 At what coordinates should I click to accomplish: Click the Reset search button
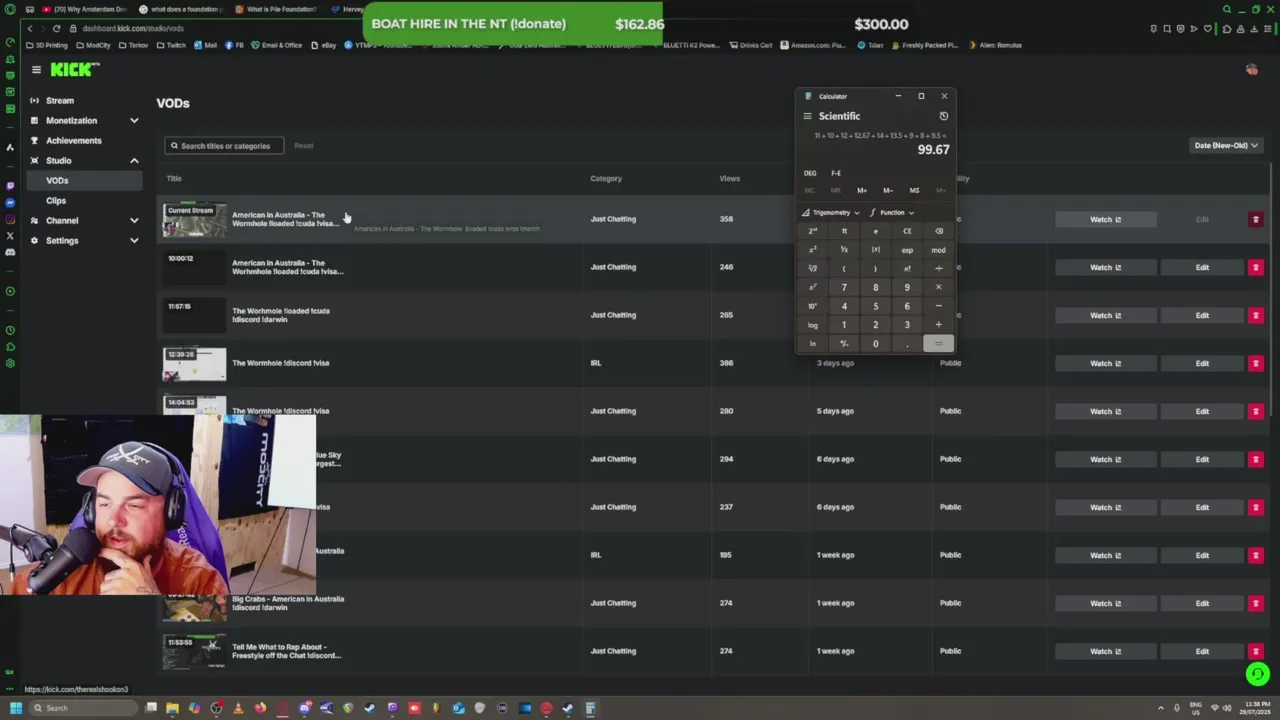(x=303, y=146)
